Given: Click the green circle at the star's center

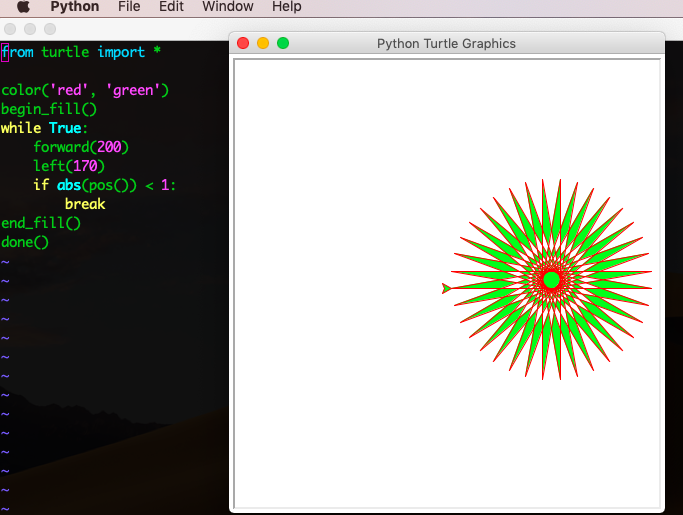Looking at the screenshot, I should (x=551, y=279).
